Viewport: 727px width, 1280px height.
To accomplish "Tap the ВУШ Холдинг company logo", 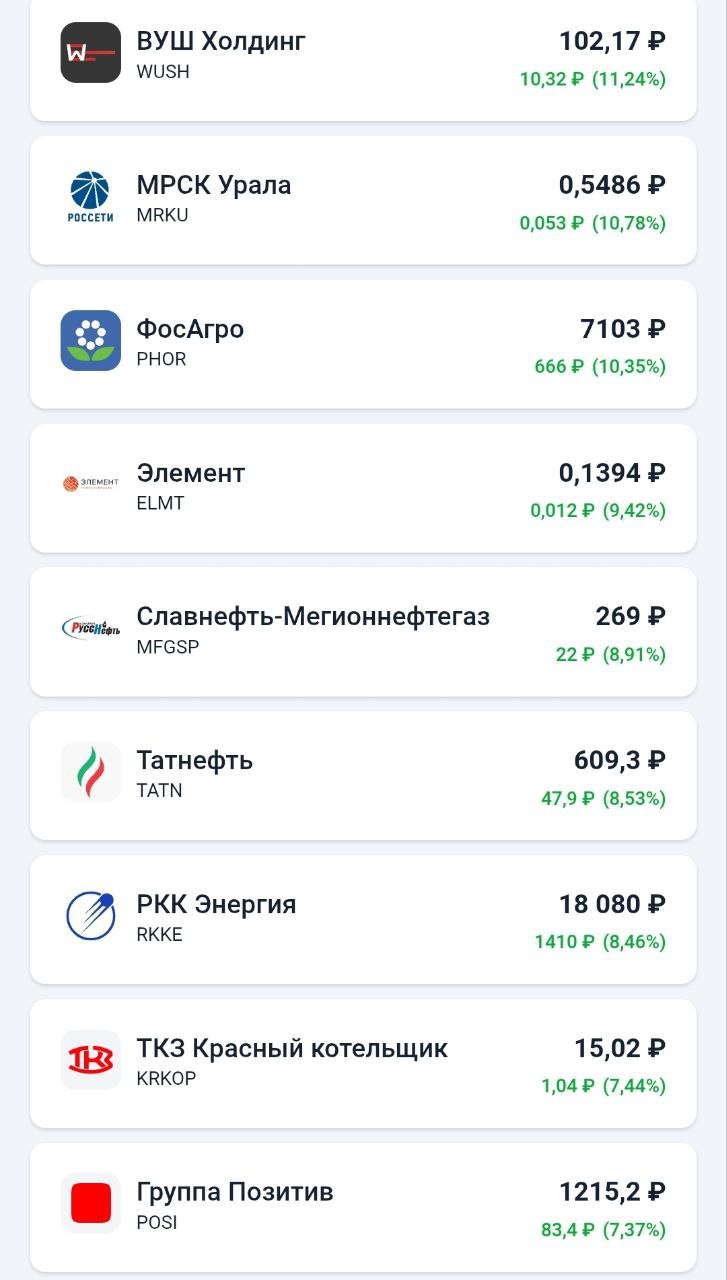I will tap(91, 52).
